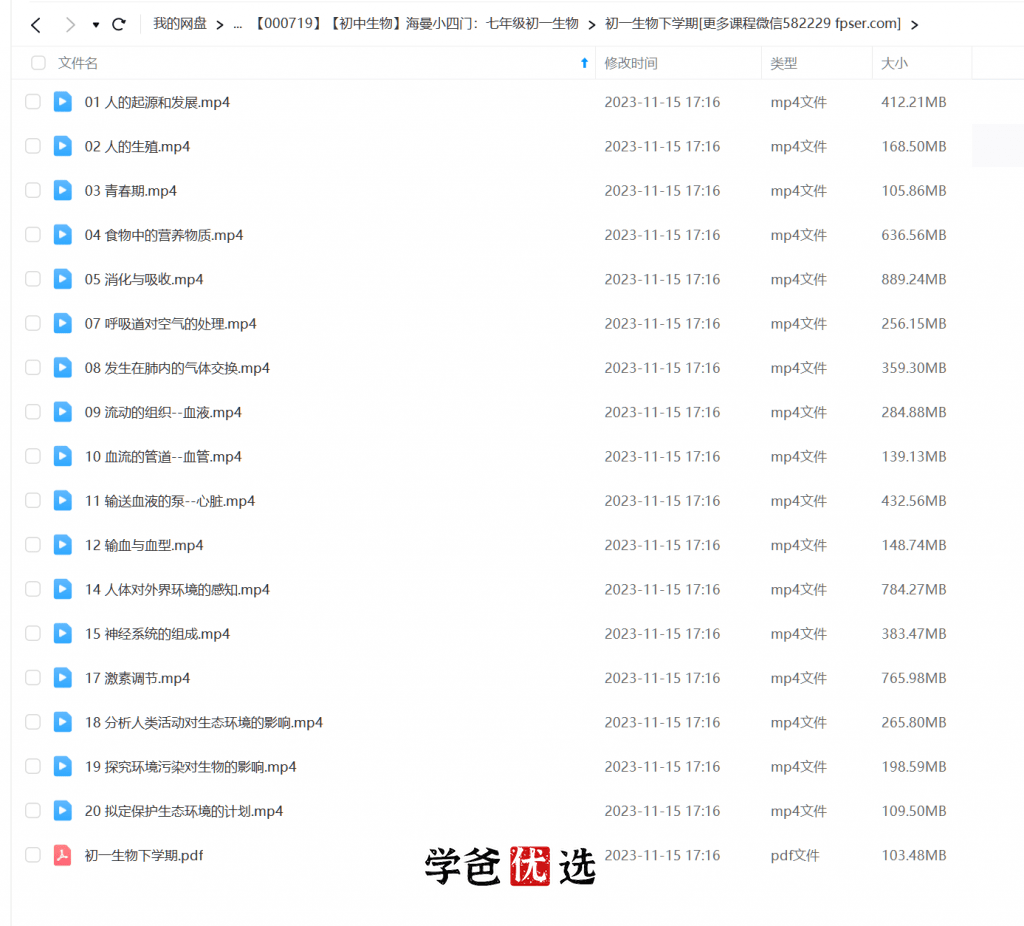Sort by 修改时间 column header
The width and height of the screenshot is (1024, 926).
coord(630,63)
